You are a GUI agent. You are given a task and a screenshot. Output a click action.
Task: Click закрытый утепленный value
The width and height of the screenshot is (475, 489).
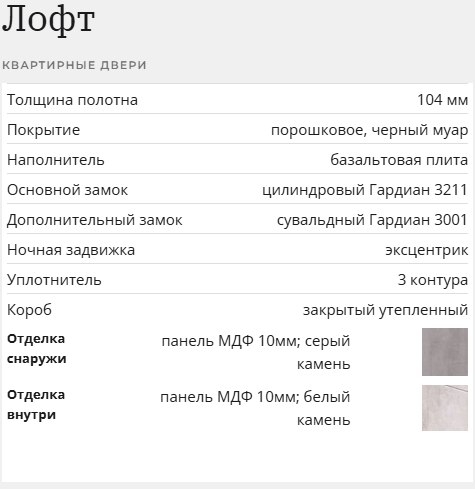coord(385,310)
